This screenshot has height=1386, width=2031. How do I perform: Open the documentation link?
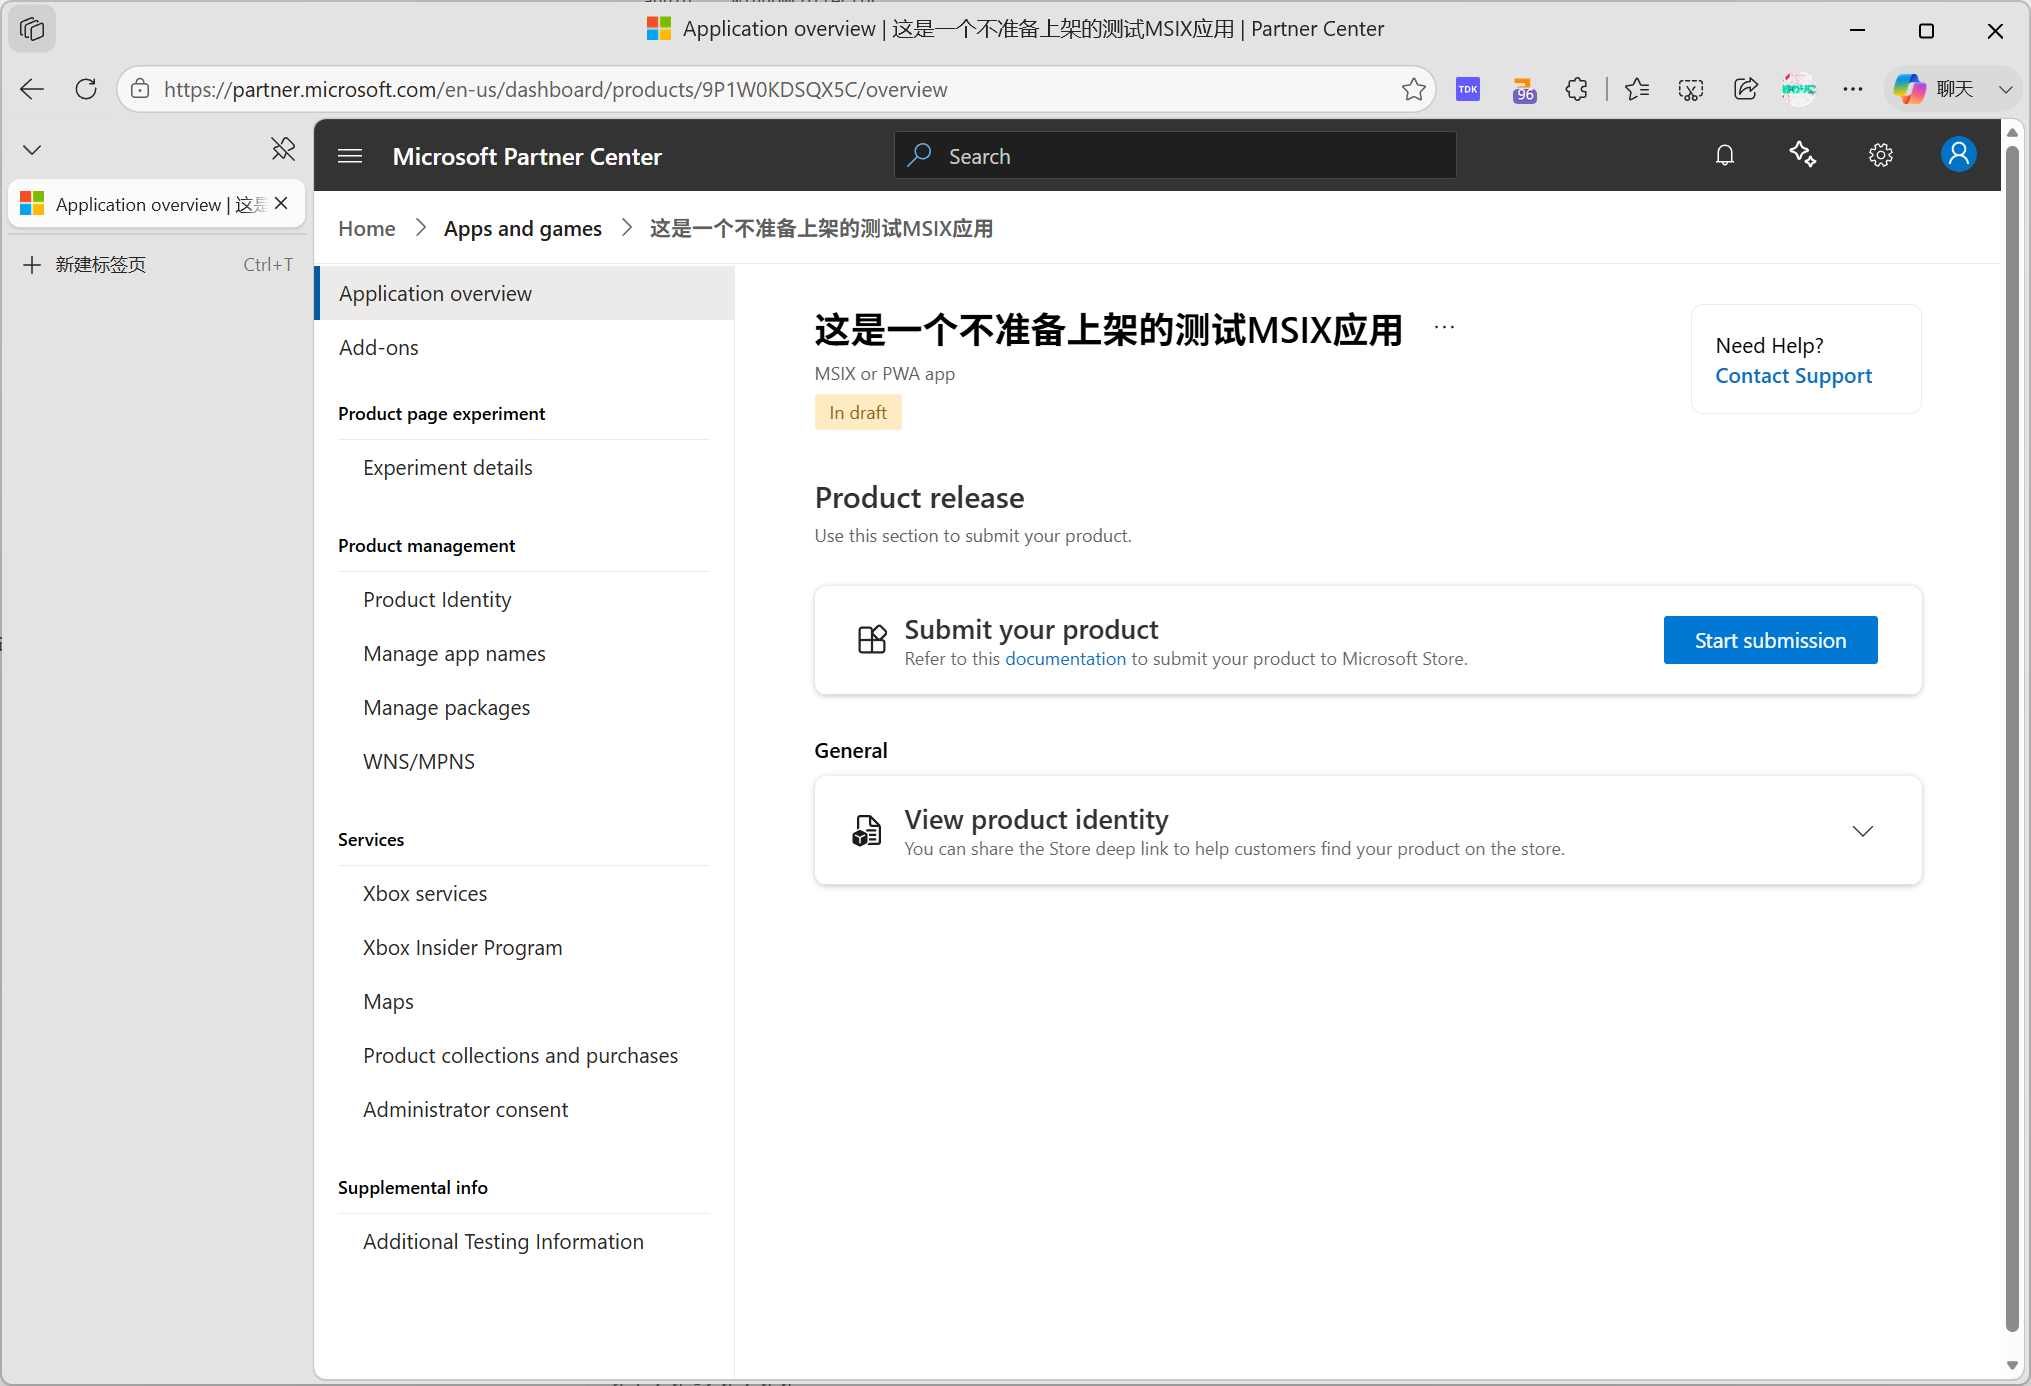click(x=1065, y=658)
